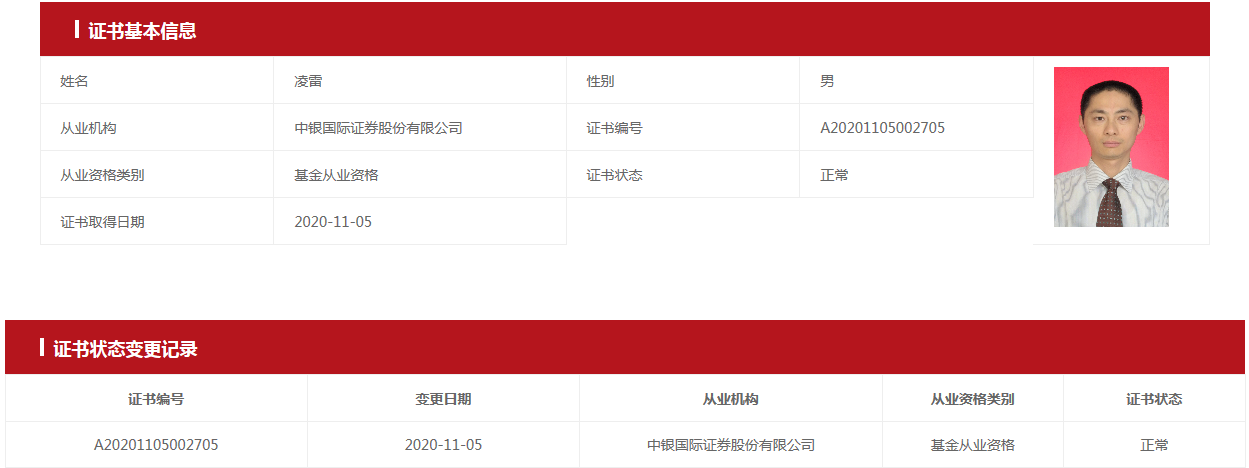Screen dimensions: 1249x468
Task: Select A20201105002705 in the change record row
Action: pos(156,445)
